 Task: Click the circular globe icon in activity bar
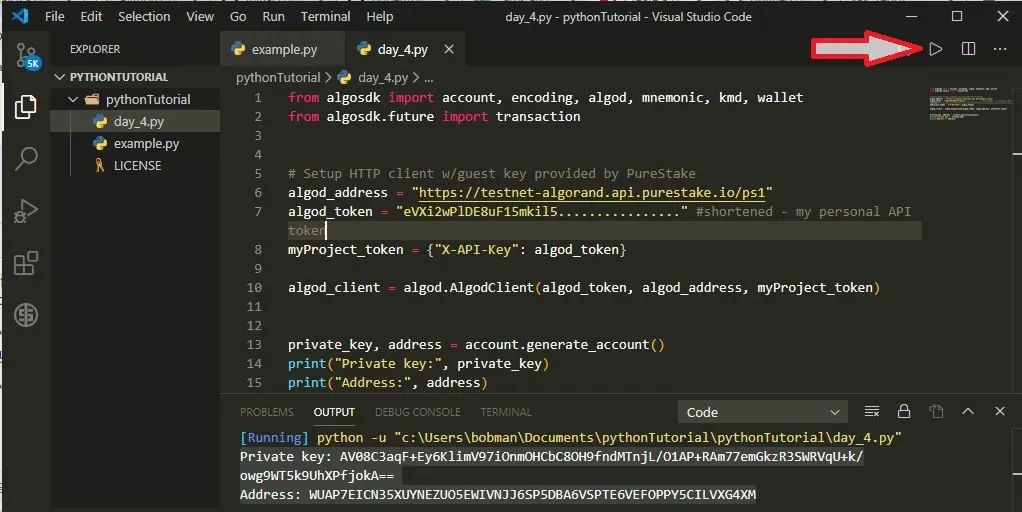pyautogui.click(x=26, y=315)
